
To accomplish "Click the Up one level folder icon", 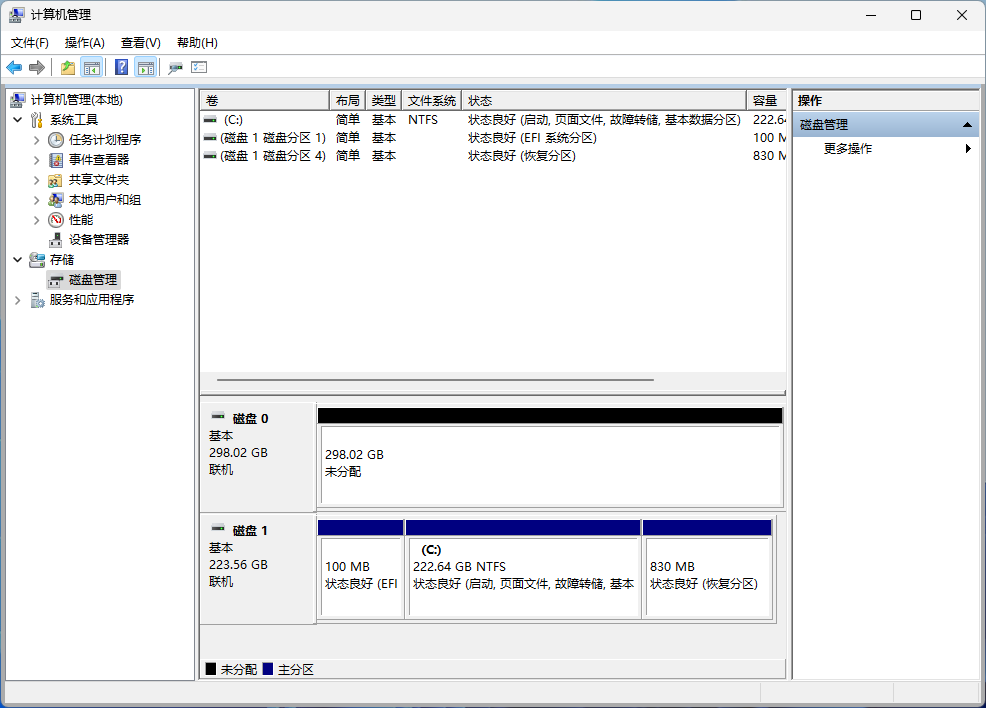I will point(67,67).
